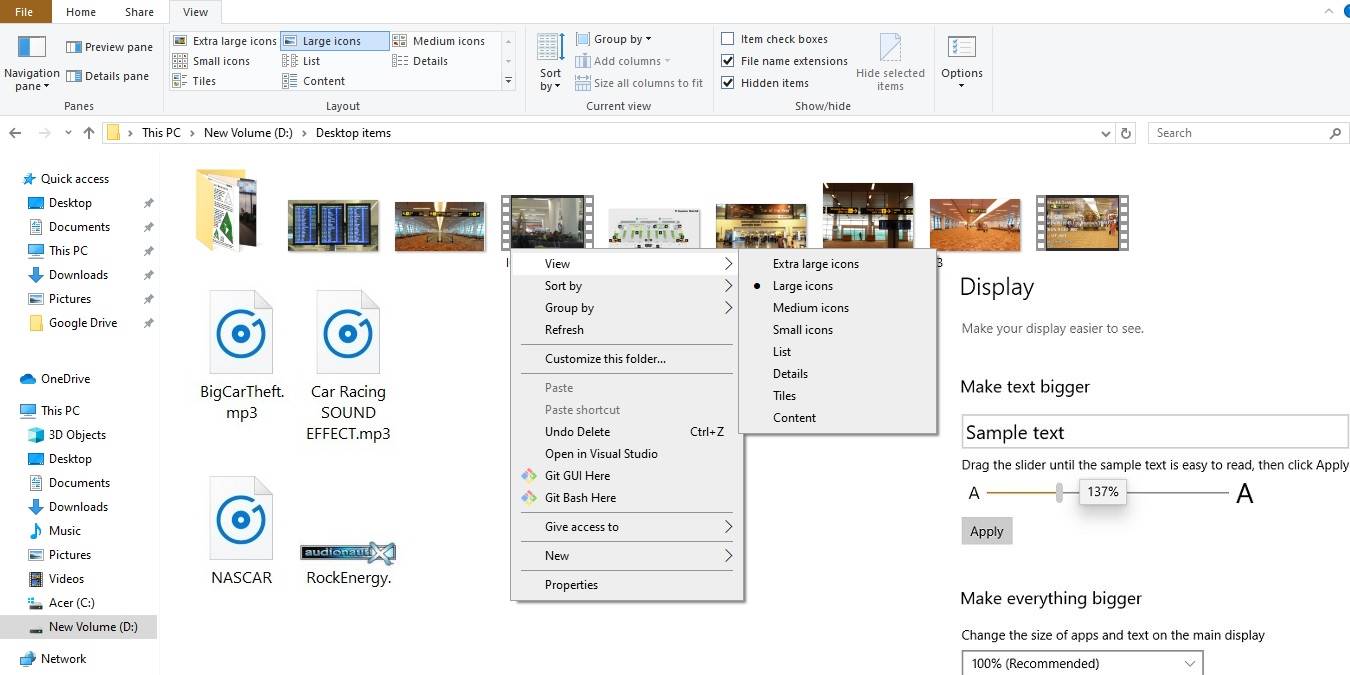The width and height of the screenshot is (1350, 675).
Task: Expand the Layout gallery with the more arrow
Action: click(x=508, y=80)
